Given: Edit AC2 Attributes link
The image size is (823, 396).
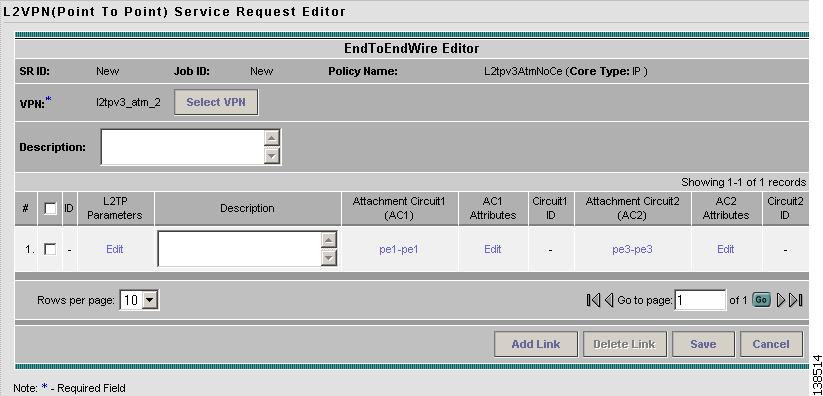Looking at the screenshot, I should (x=725, y=249).
